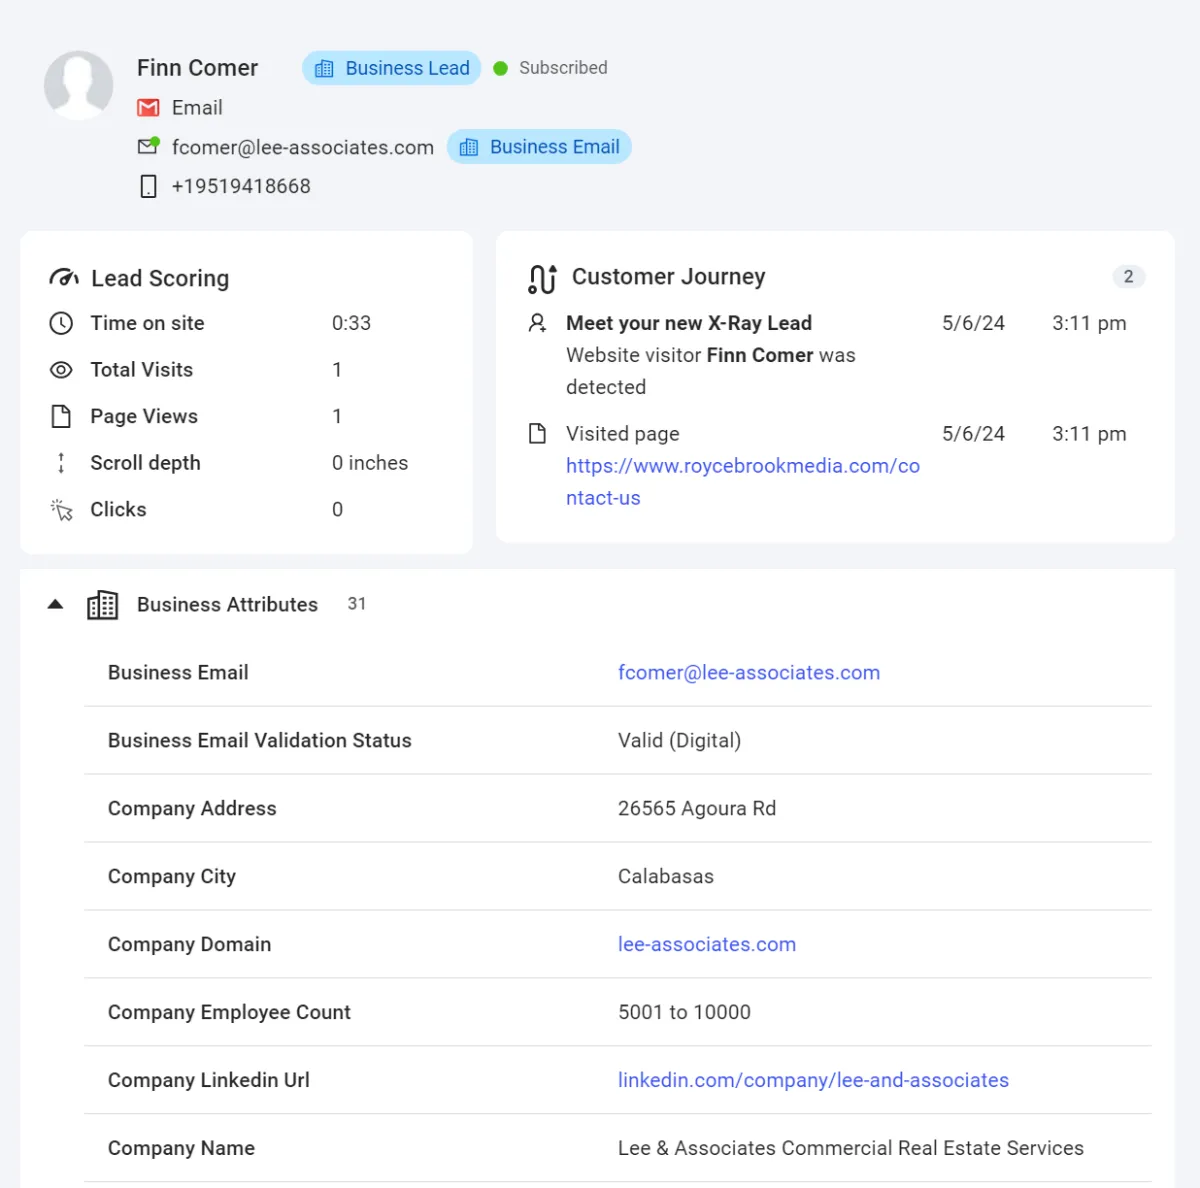The image size is (1200, 1188).
Task: Click Finn Comer's profile avatar
Action: [78, 85]
